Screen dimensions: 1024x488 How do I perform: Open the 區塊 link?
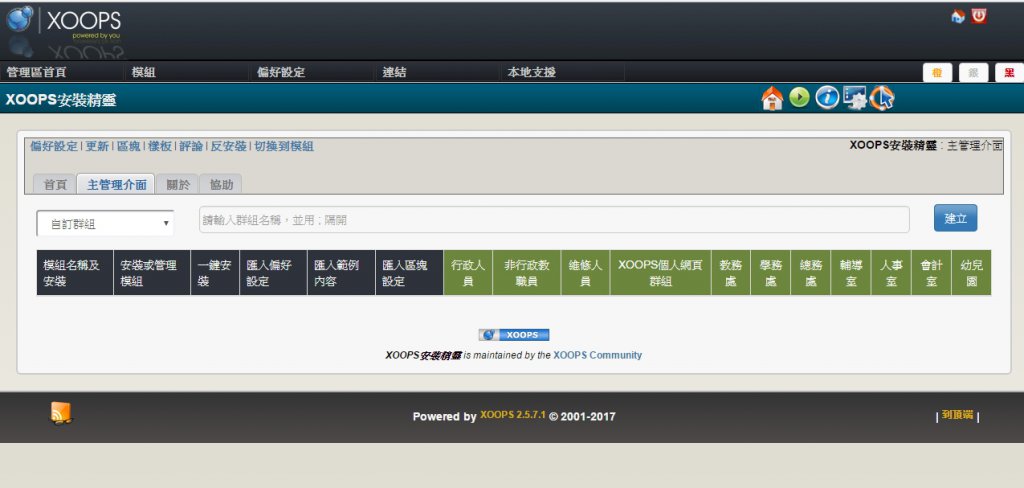(129, 146)
